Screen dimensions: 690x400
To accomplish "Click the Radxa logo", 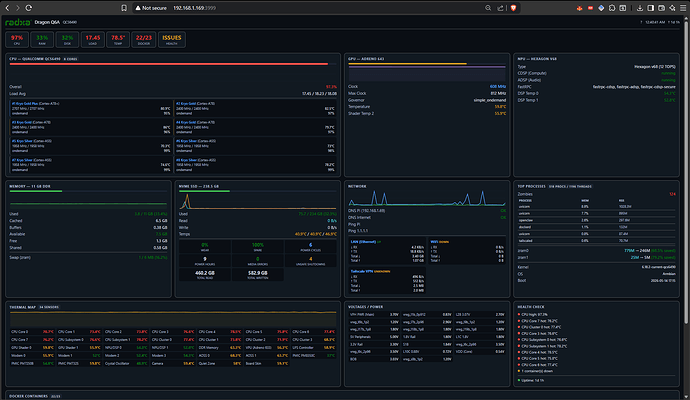I will pos(18,22).
